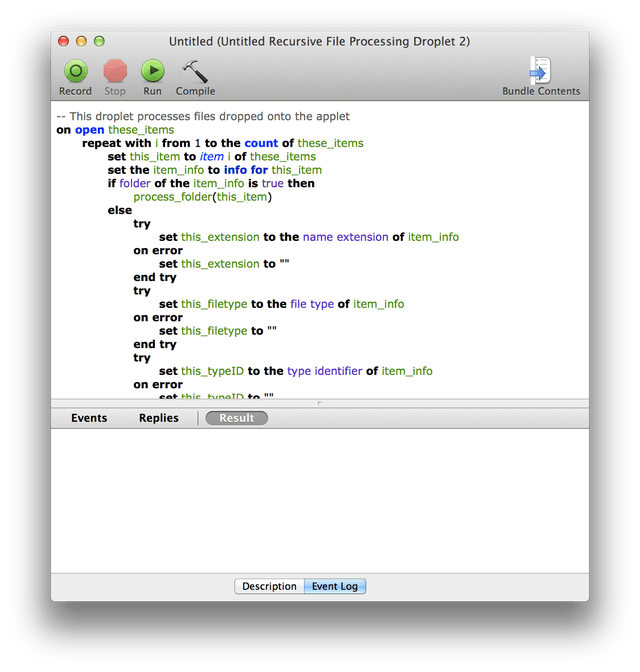Select the Event Log segment

335,586
